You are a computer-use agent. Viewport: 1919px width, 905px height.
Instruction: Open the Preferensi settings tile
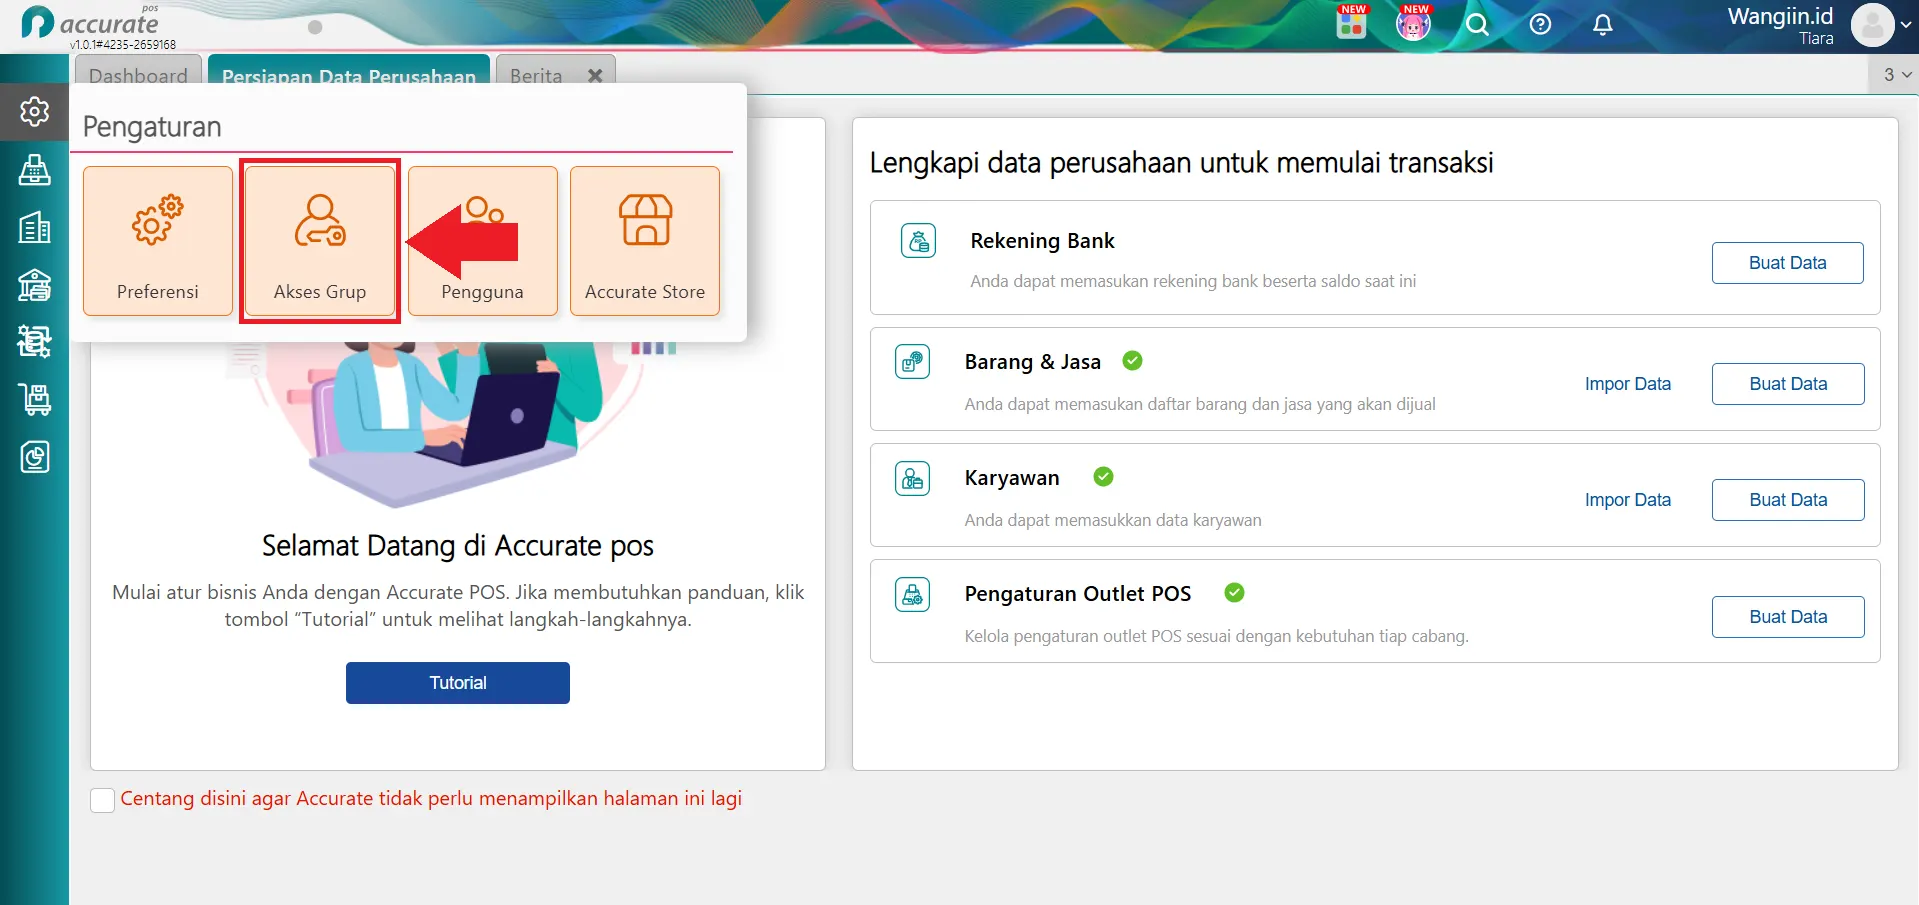(158, 241)
